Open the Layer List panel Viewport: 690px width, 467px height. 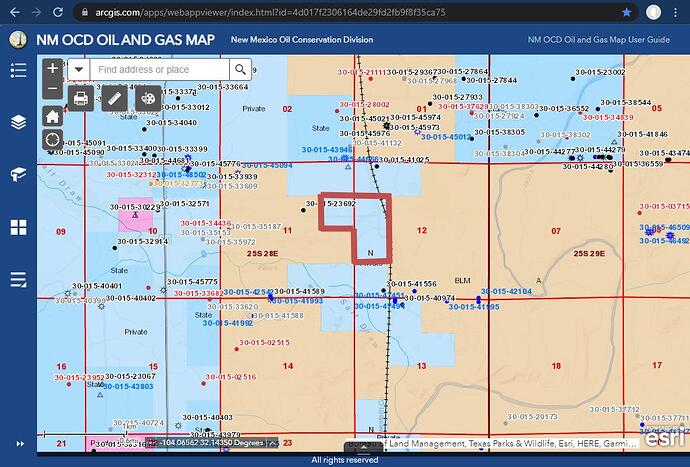pyautogui.click(x=18, y=122)
